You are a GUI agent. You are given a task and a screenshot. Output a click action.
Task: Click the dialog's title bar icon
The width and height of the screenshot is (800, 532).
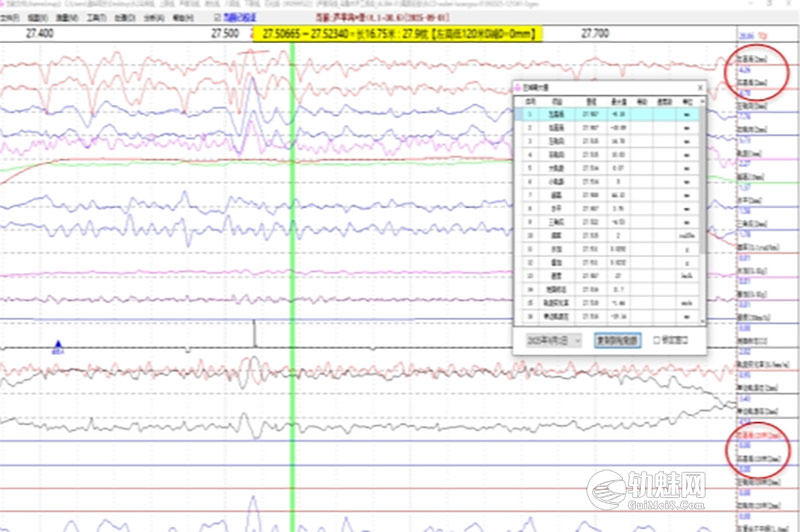[x=518, y=89]
